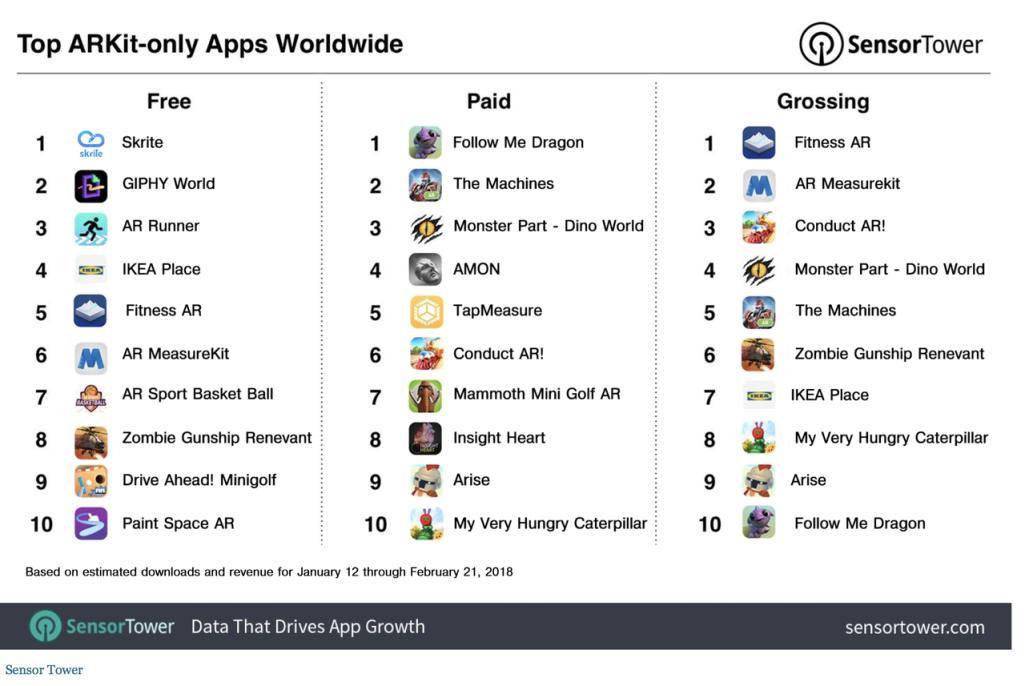The height and width of the screenshot is (686, 1024).
Task: Click the Paint Space AR icon
Action: pyautogui.click(x=91, y=523)
